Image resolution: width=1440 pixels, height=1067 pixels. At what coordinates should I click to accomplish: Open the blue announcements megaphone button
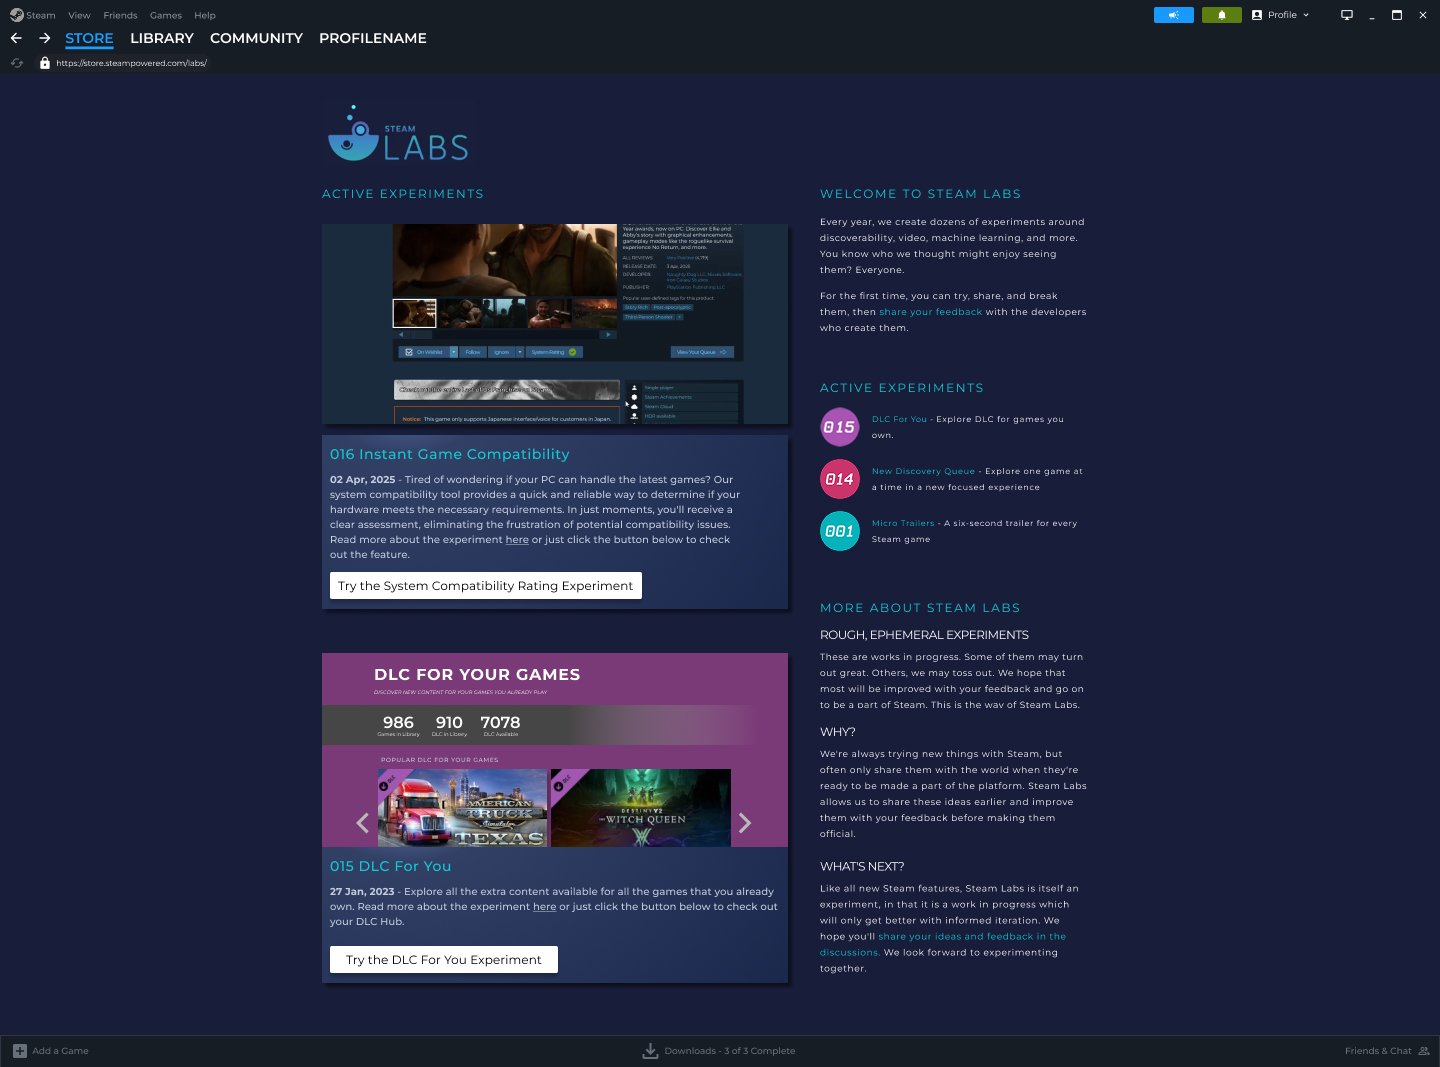pos(1174,15)
